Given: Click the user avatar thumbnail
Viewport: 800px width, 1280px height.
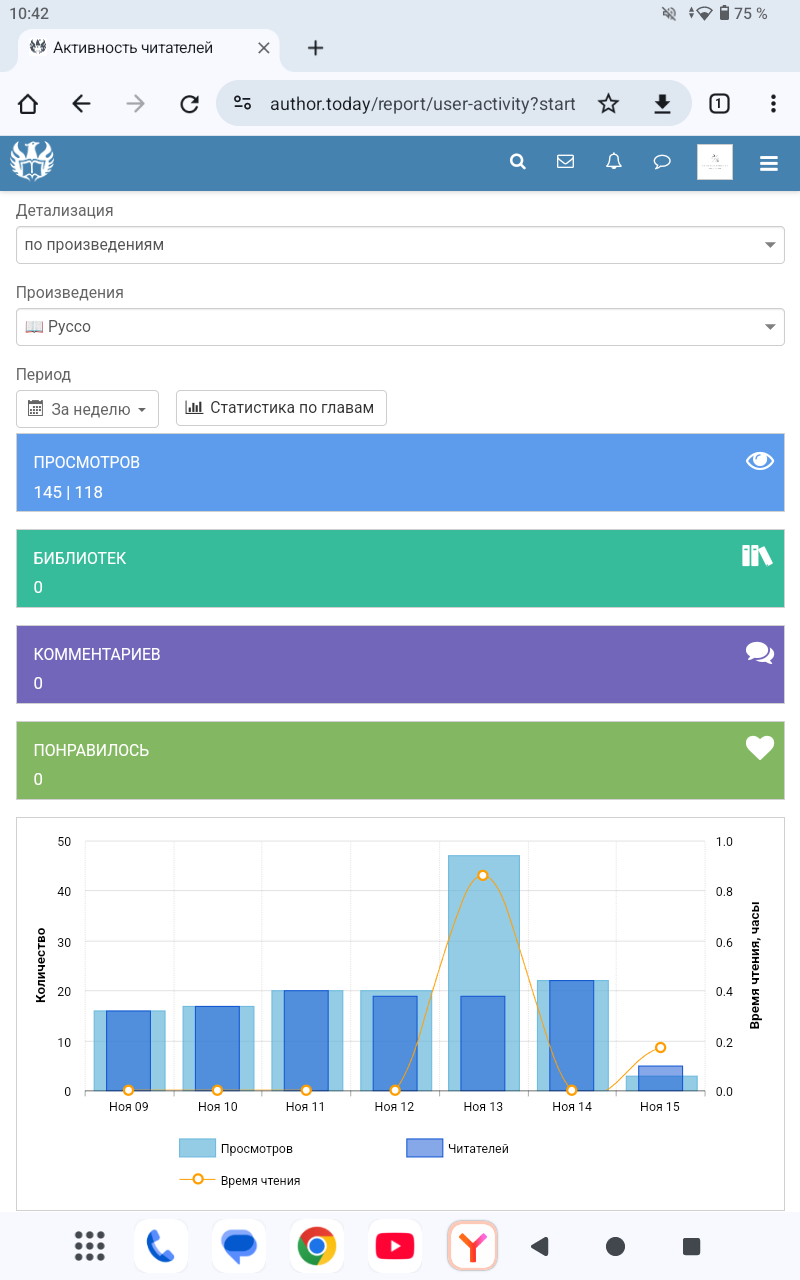Looking at the screenshot, I should point(714,162).
